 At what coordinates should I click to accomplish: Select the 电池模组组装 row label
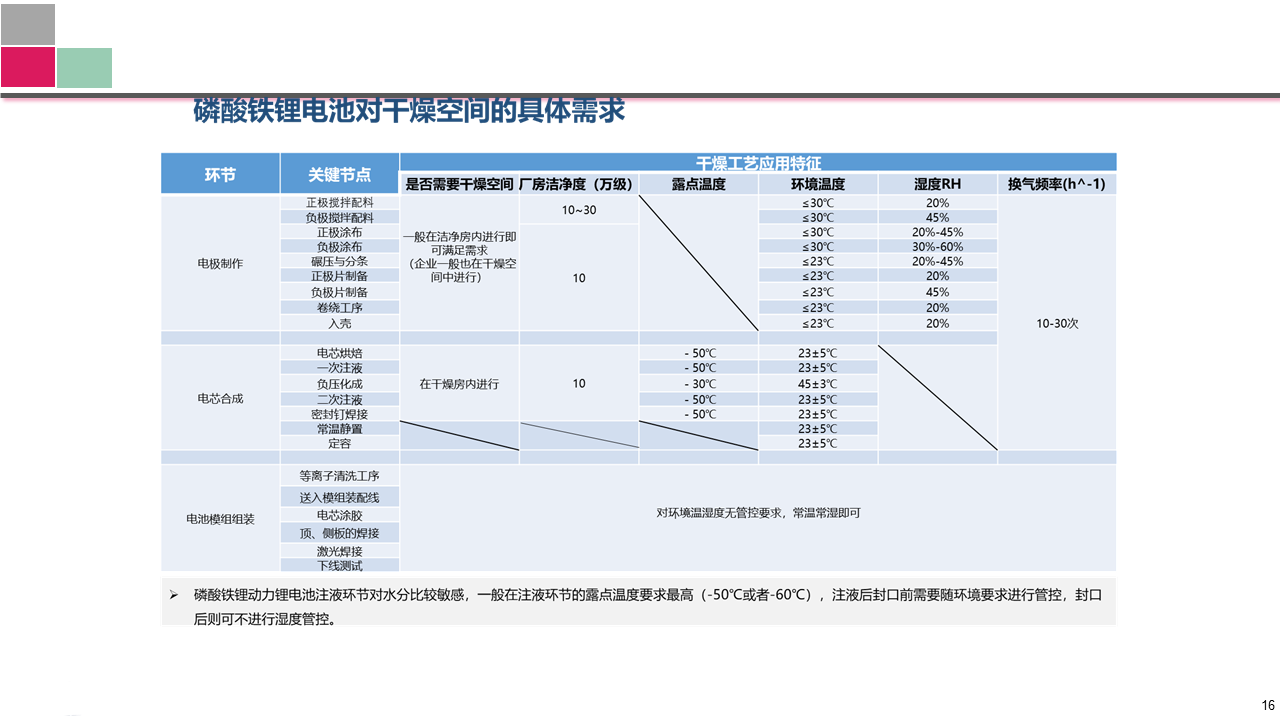pyautogui.click(x=220, y=519)
